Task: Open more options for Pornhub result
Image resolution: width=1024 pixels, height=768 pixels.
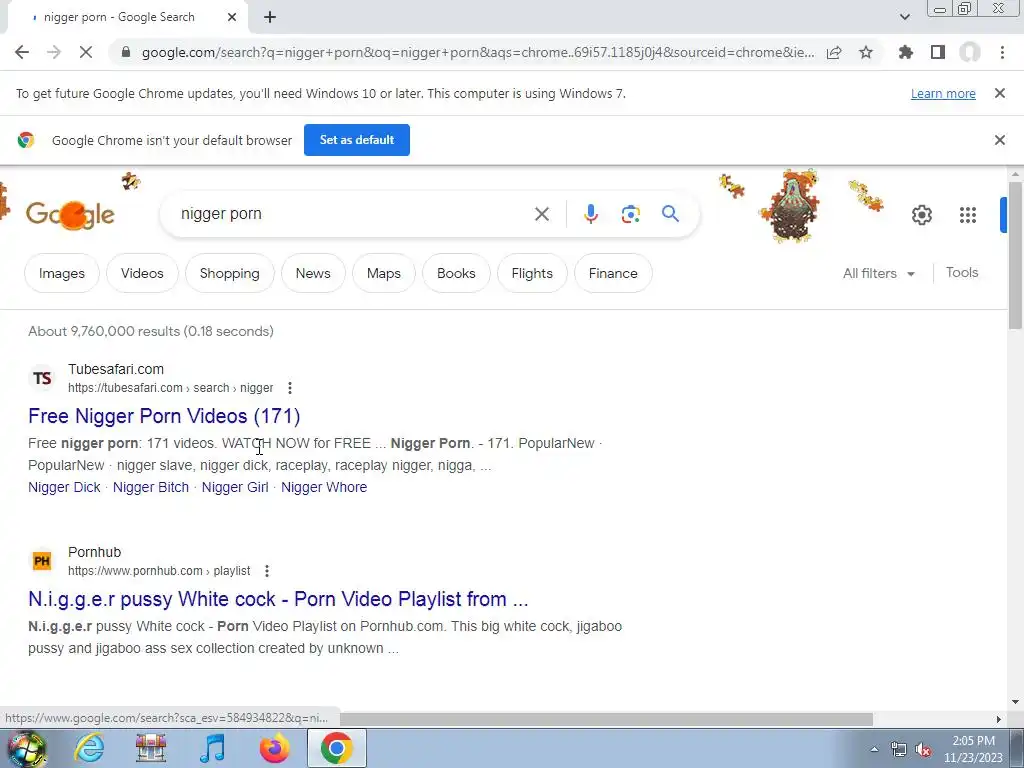Action: (x=266, y=571)
